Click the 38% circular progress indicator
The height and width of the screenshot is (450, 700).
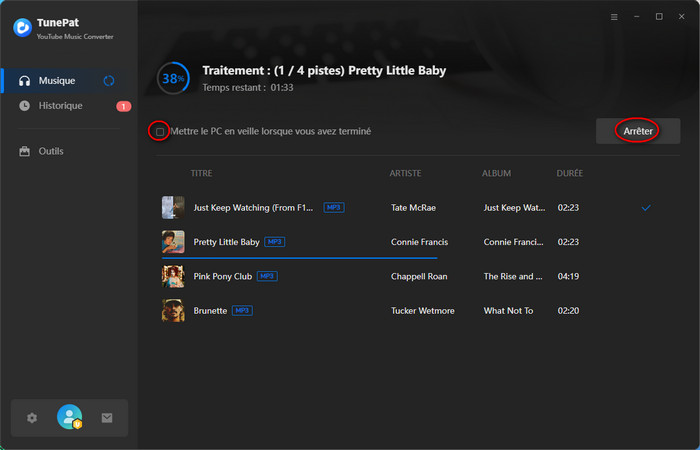coord(173,79)
